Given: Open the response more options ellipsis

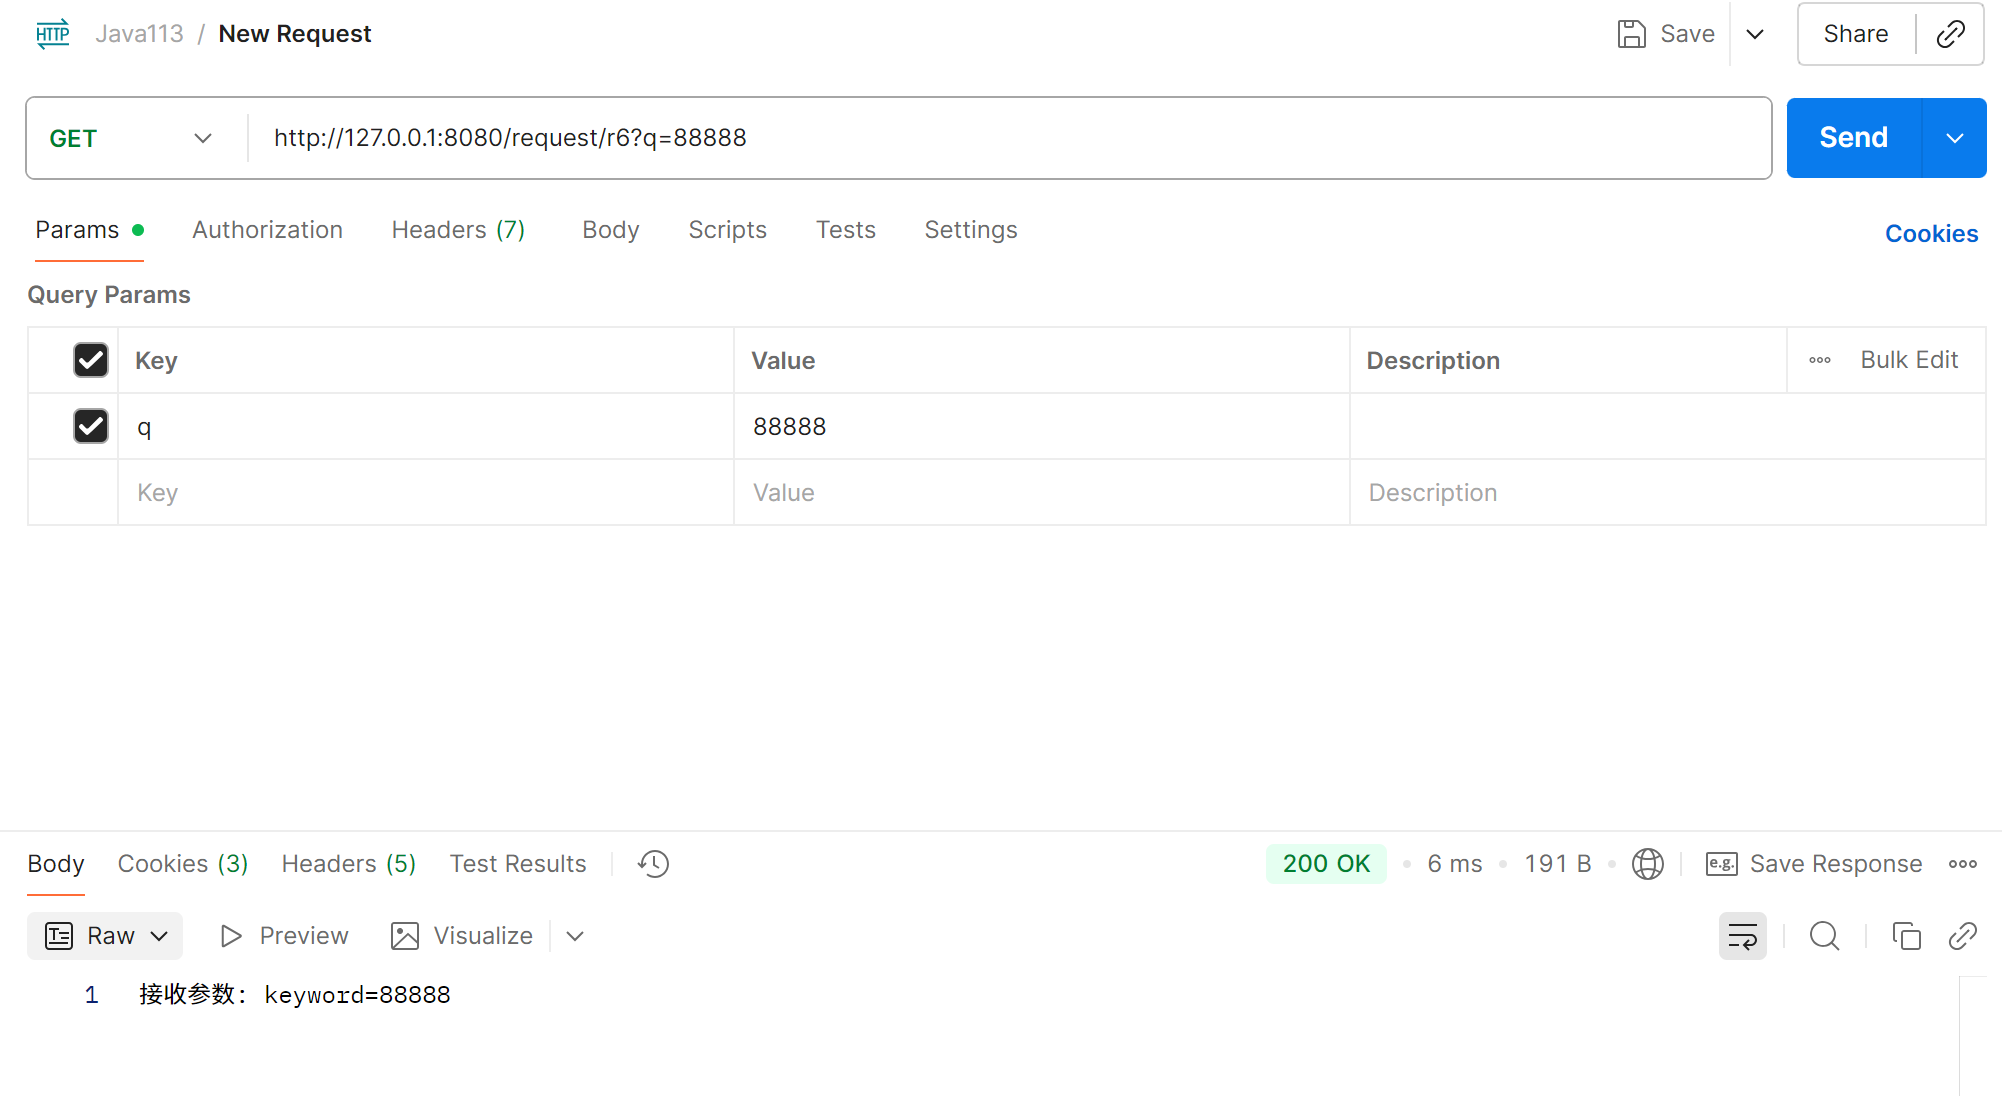Looking at the screenshot, I should click(x=1962, y=864).
